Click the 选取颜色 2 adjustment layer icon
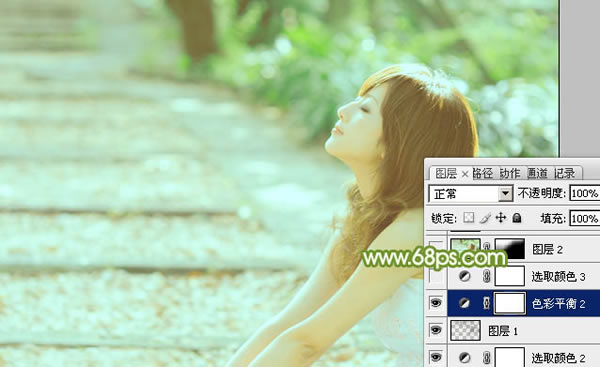The height and width of the screenshot is (367, 600). coord(465,358)
